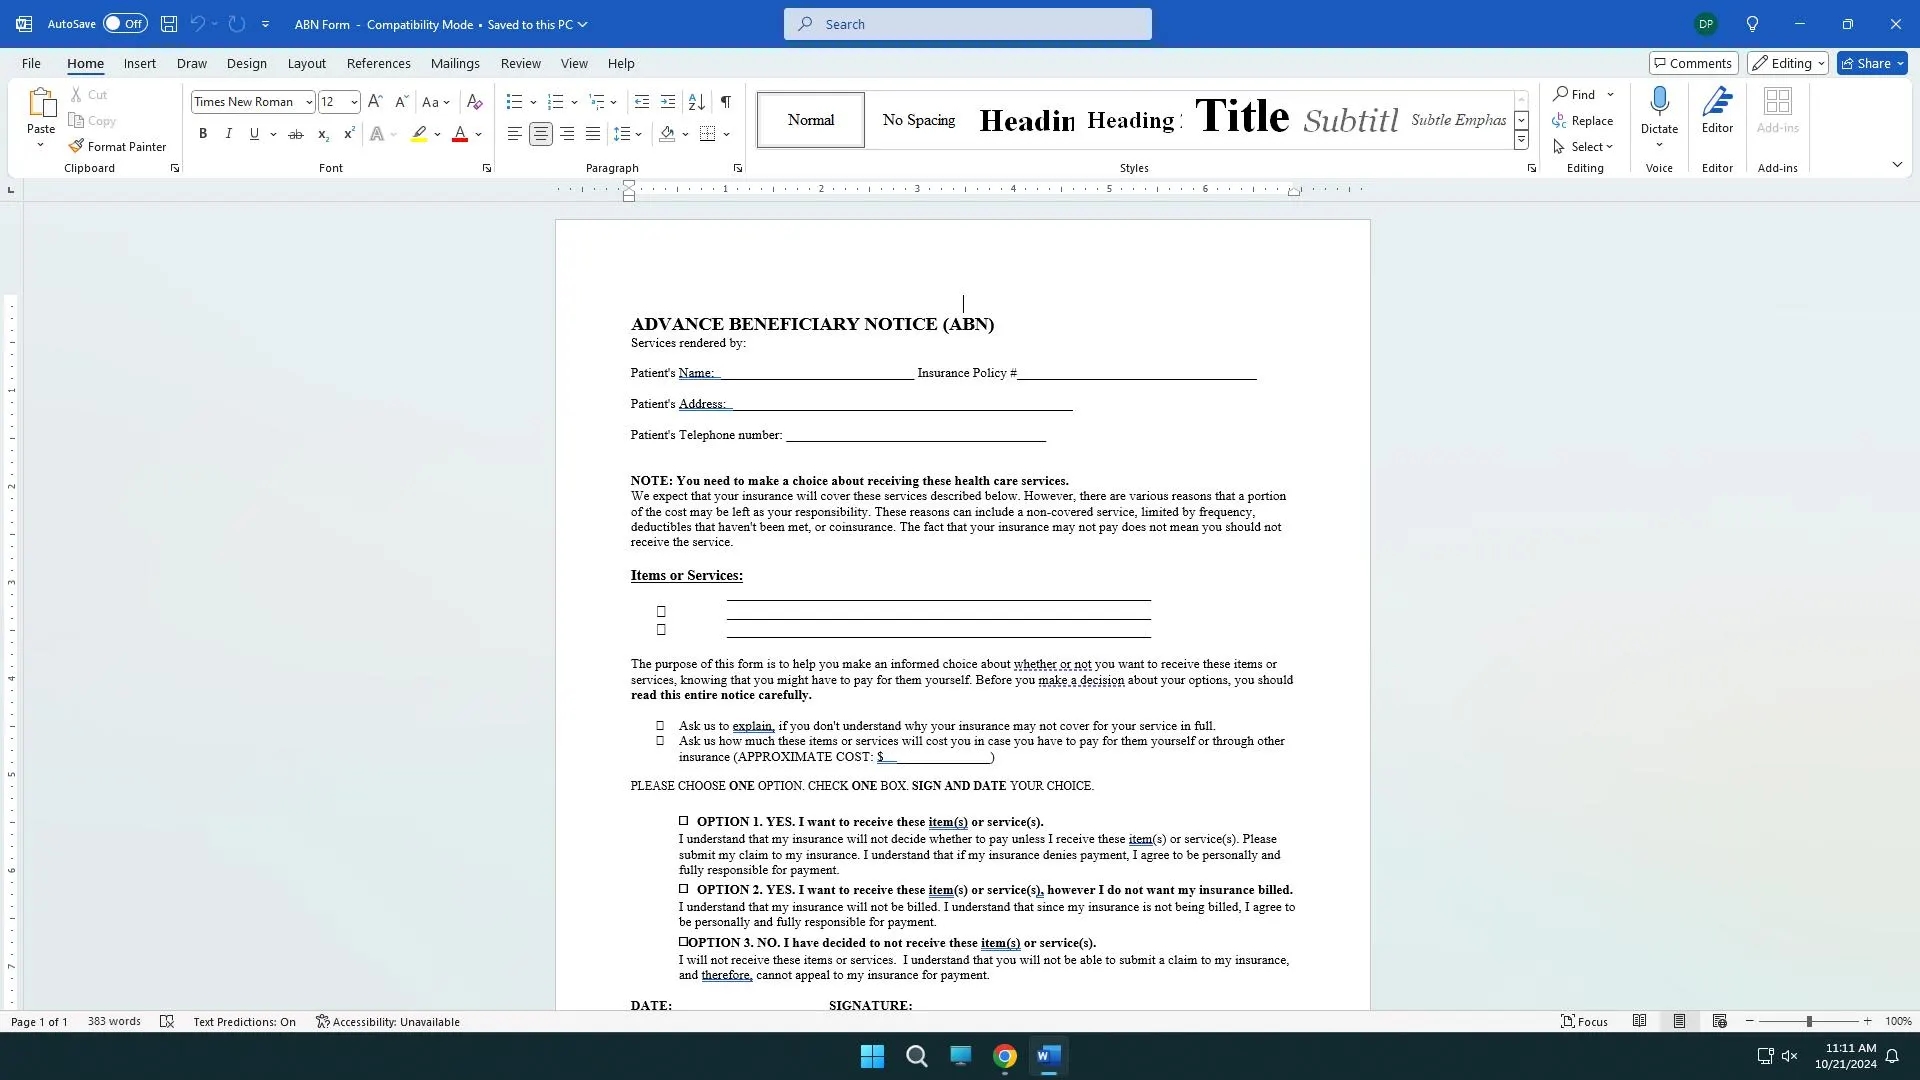The image size is (1920, 1080).
Task: Switch to the References tab
Action: [379, 63]
